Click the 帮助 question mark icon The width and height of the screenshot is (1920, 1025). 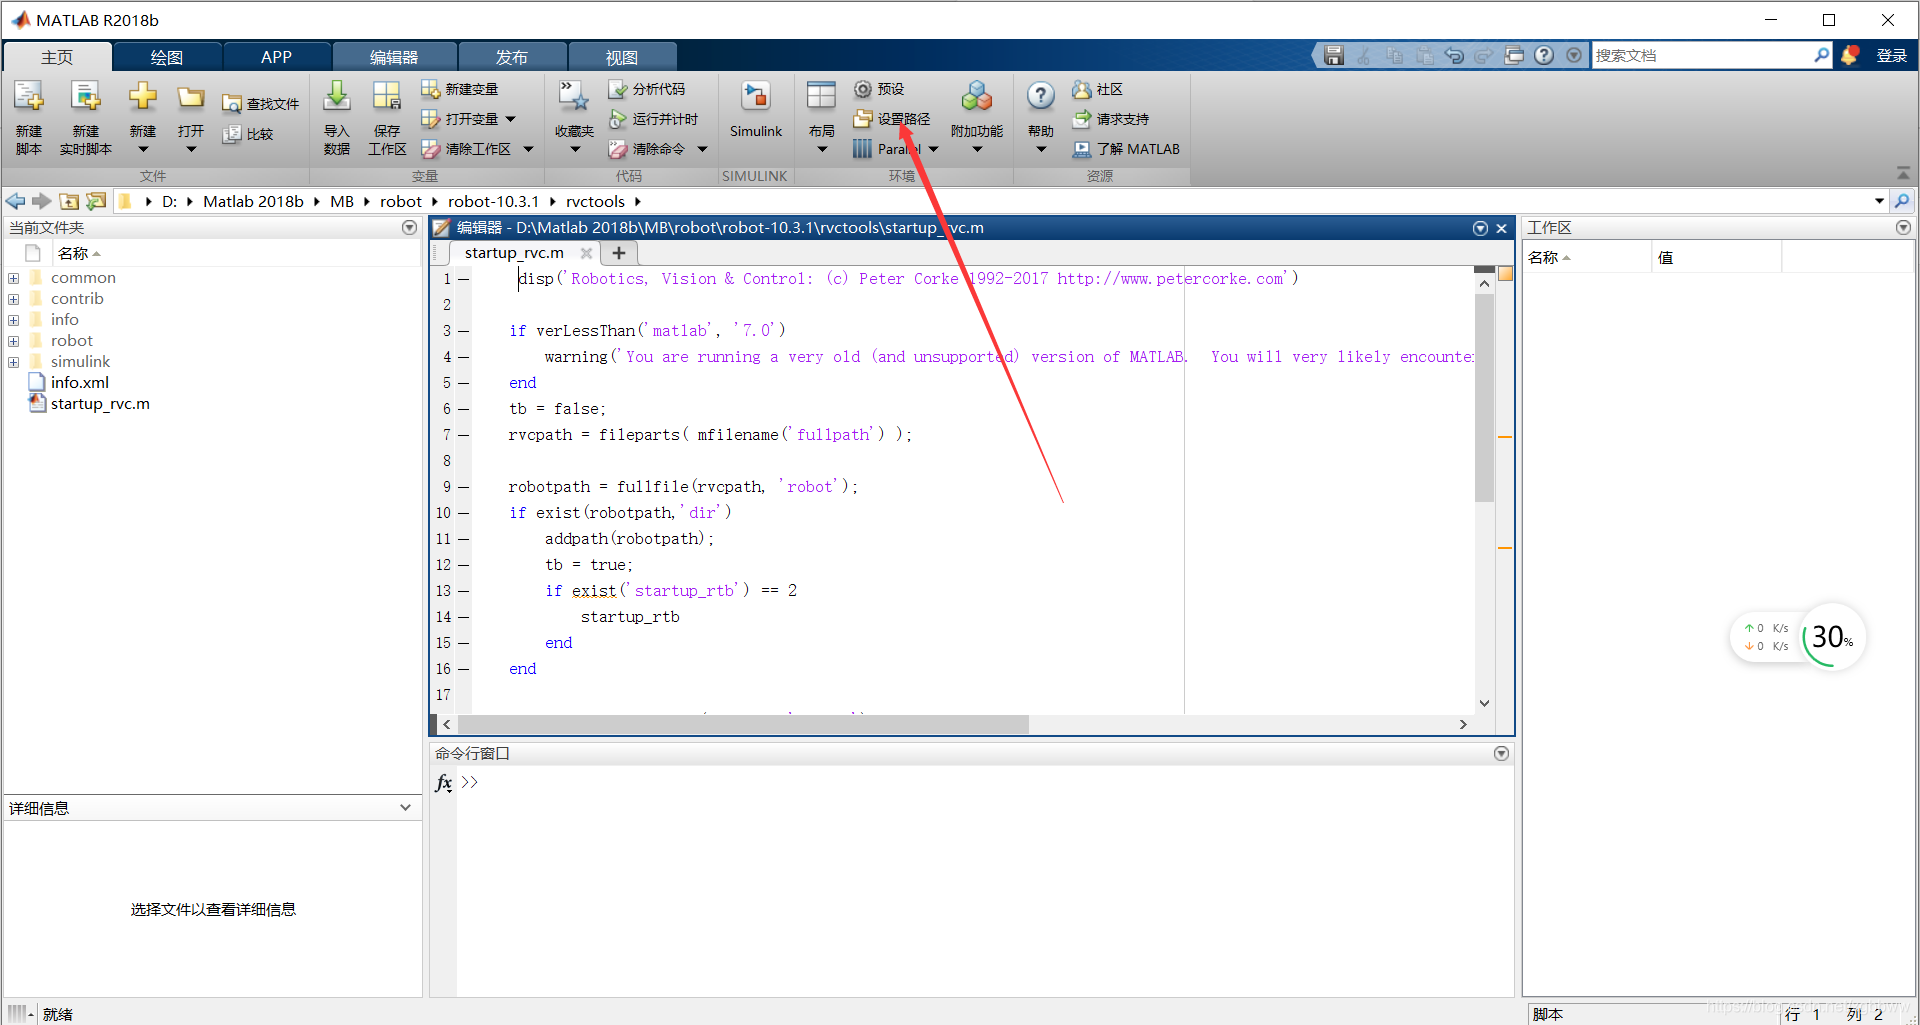(x=1041, y=97)
